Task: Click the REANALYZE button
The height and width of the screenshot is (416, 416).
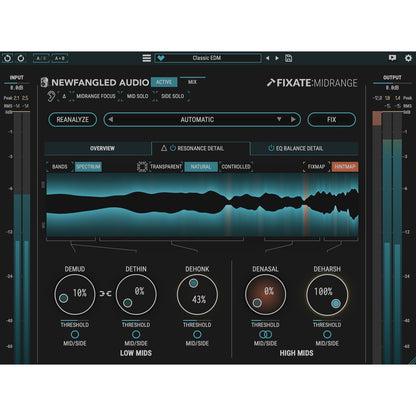Action: click(73, 120)
